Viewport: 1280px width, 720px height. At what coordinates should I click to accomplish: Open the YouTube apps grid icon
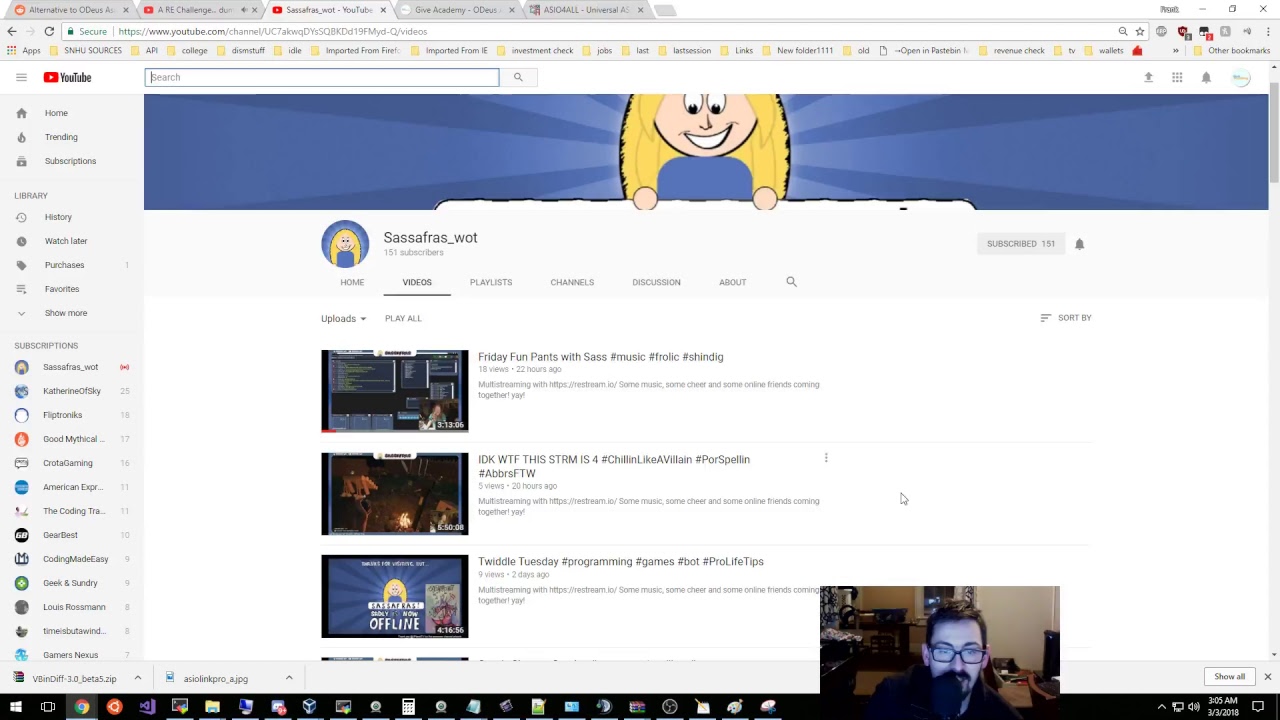click(1177, 77)
